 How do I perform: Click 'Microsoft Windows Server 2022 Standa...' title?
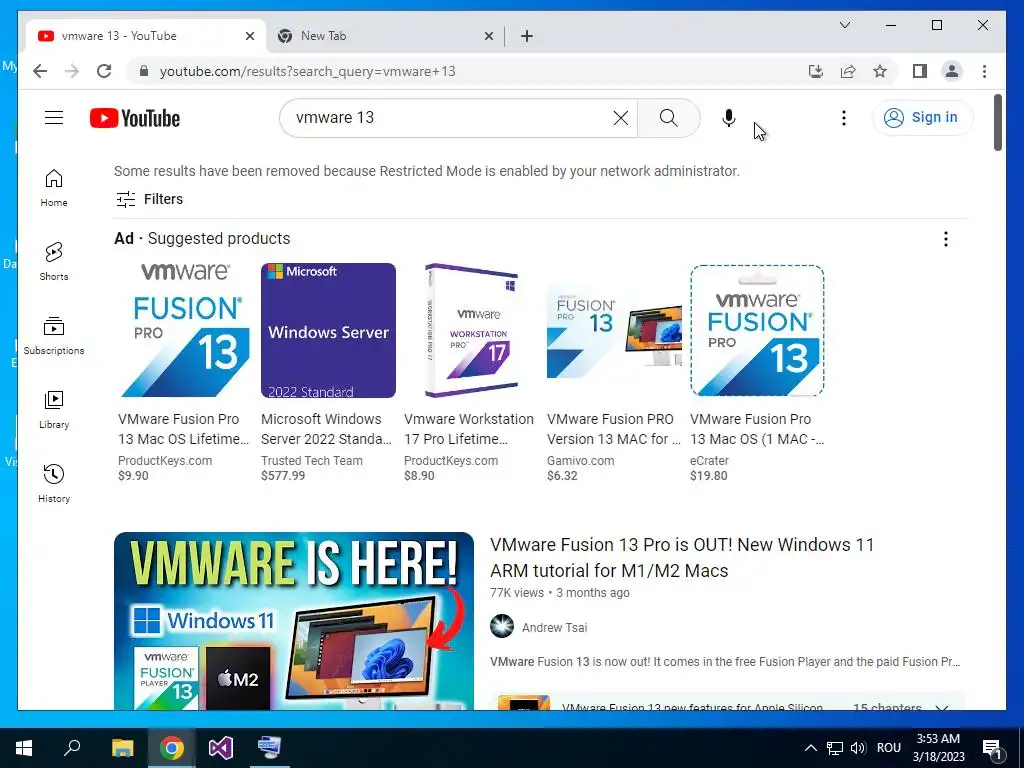coord(326,429)
